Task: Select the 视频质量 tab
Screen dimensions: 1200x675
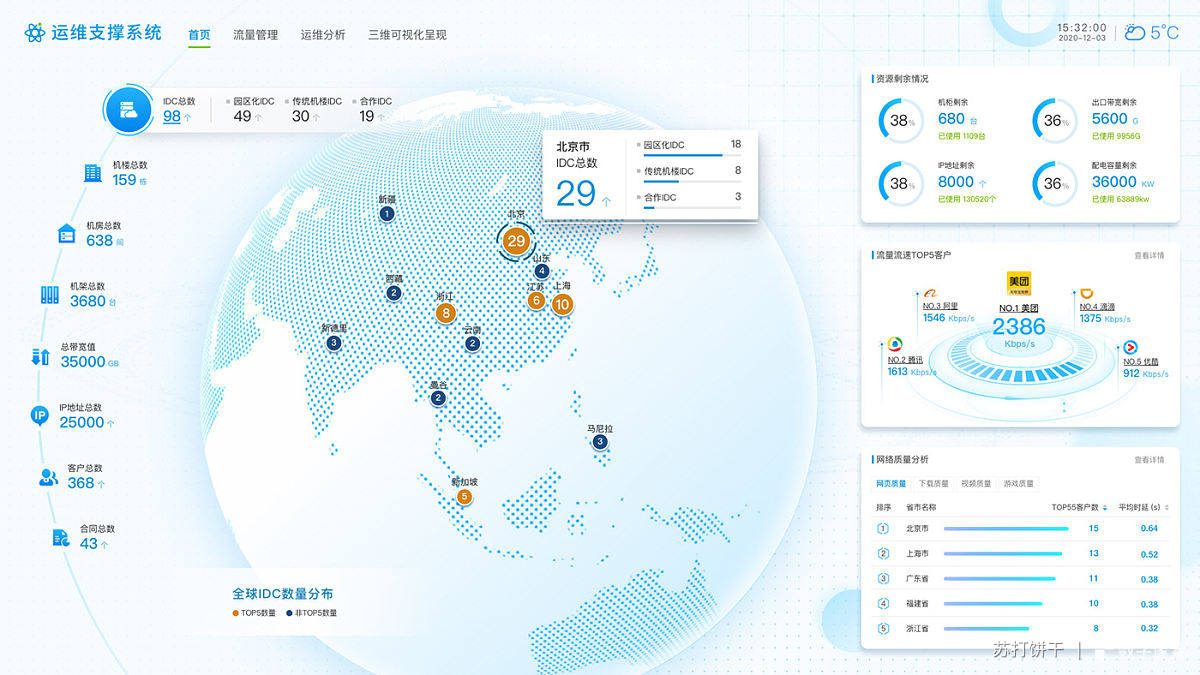Action: [975, 483]
